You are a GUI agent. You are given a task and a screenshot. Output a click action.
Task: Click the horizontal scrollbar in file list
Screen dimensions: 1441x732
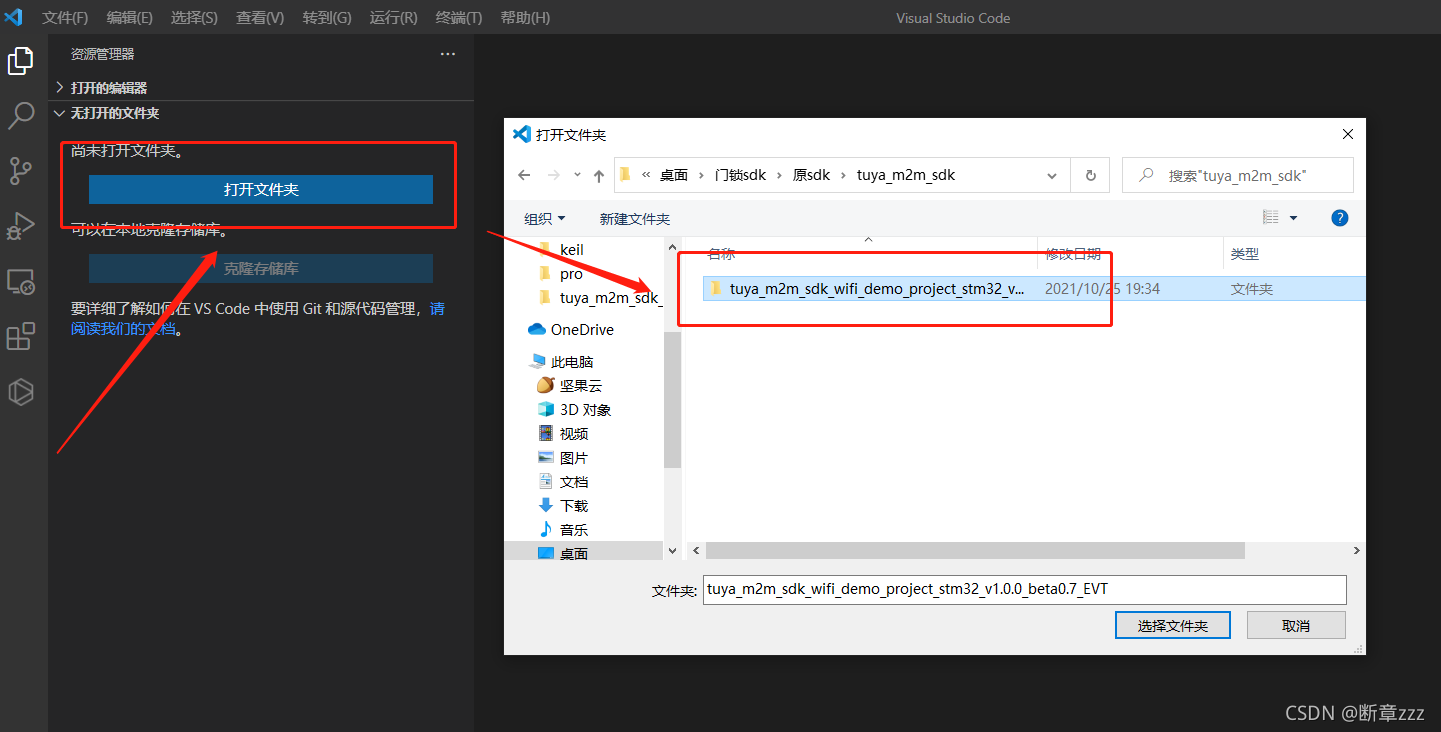click(x=975, y=551)
